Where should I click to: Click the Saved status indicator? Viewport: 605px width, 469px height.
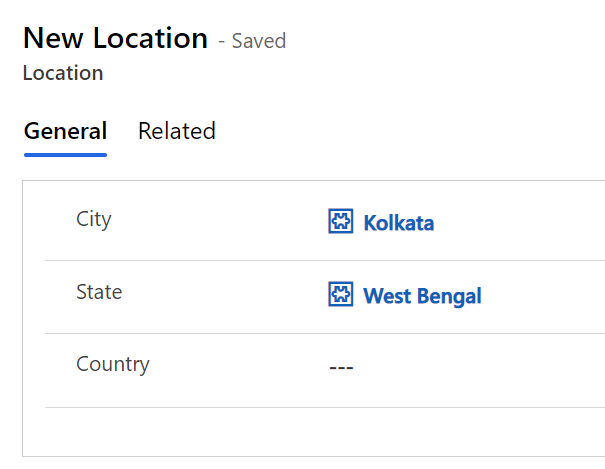[x=258, y=41]
